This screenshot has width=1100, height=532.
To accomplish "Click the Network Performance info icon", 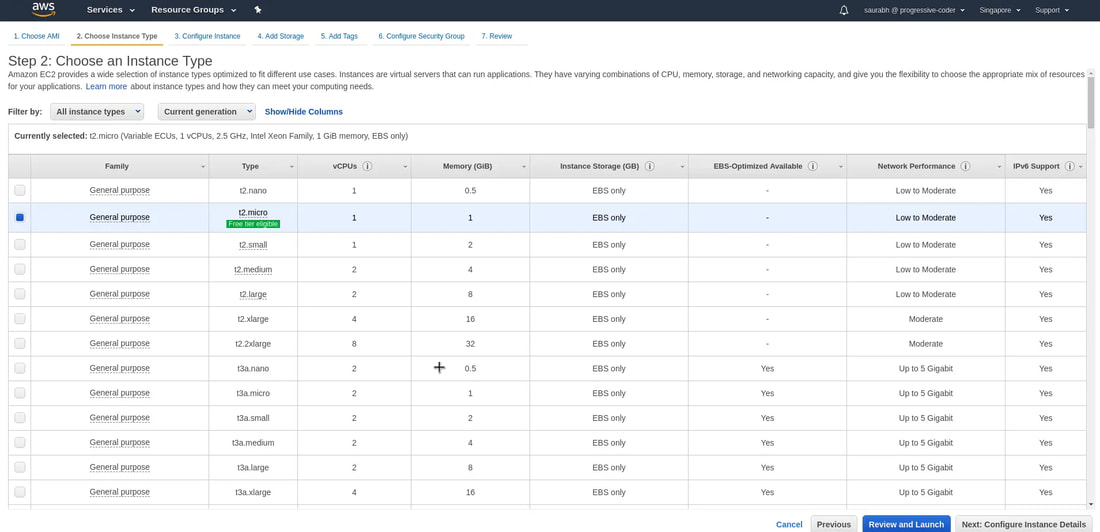I will coord(965,166).
